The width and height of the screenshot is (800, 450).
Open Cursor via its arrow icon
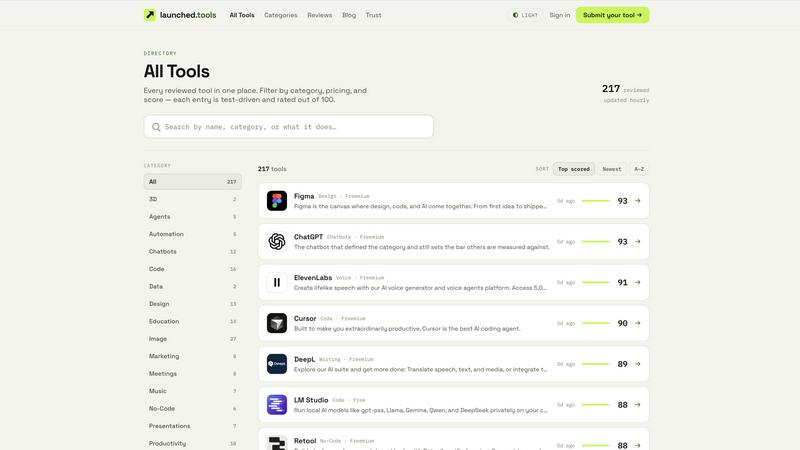[638, 323]
